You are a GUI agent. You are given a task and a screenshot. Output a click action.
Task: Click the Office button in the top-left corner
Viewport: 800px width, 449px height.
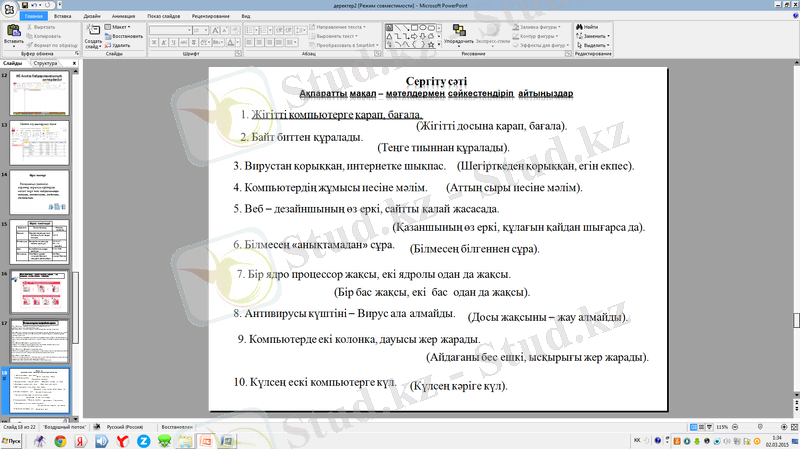9,7
